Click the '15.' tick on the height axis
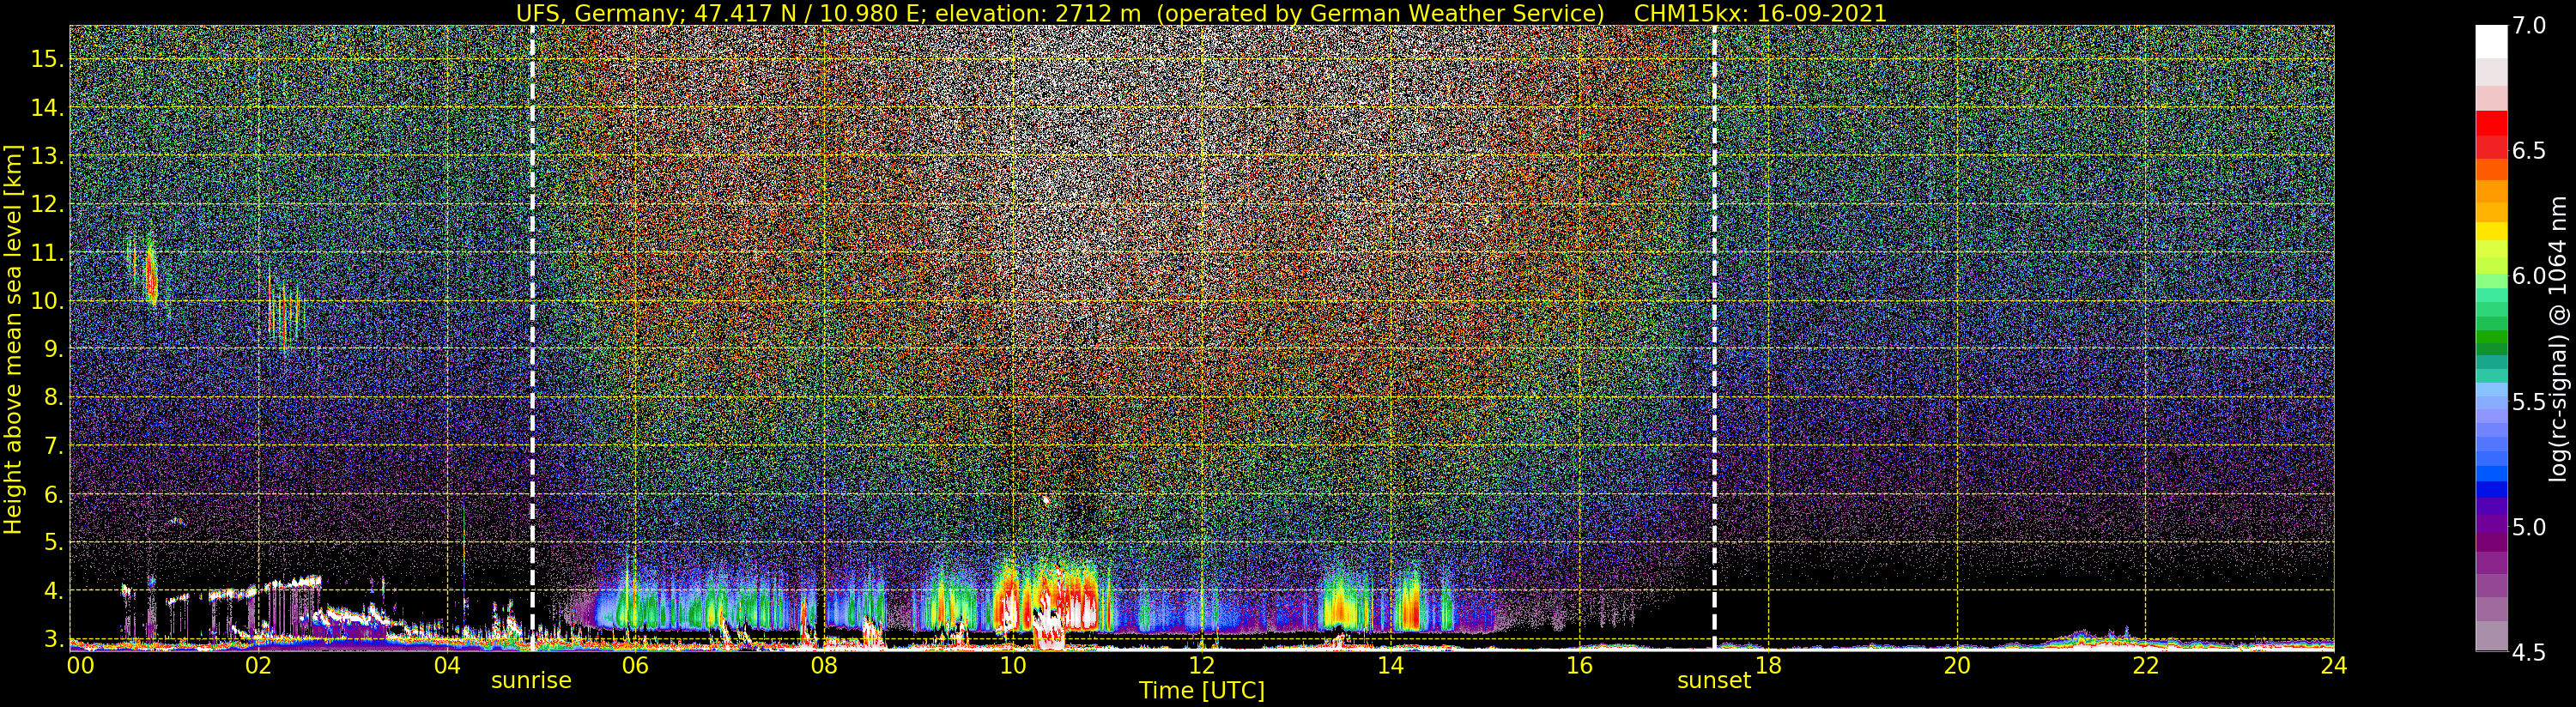Image resolution: width=2576 pixels, height=707 pixels. pos(47,59)
